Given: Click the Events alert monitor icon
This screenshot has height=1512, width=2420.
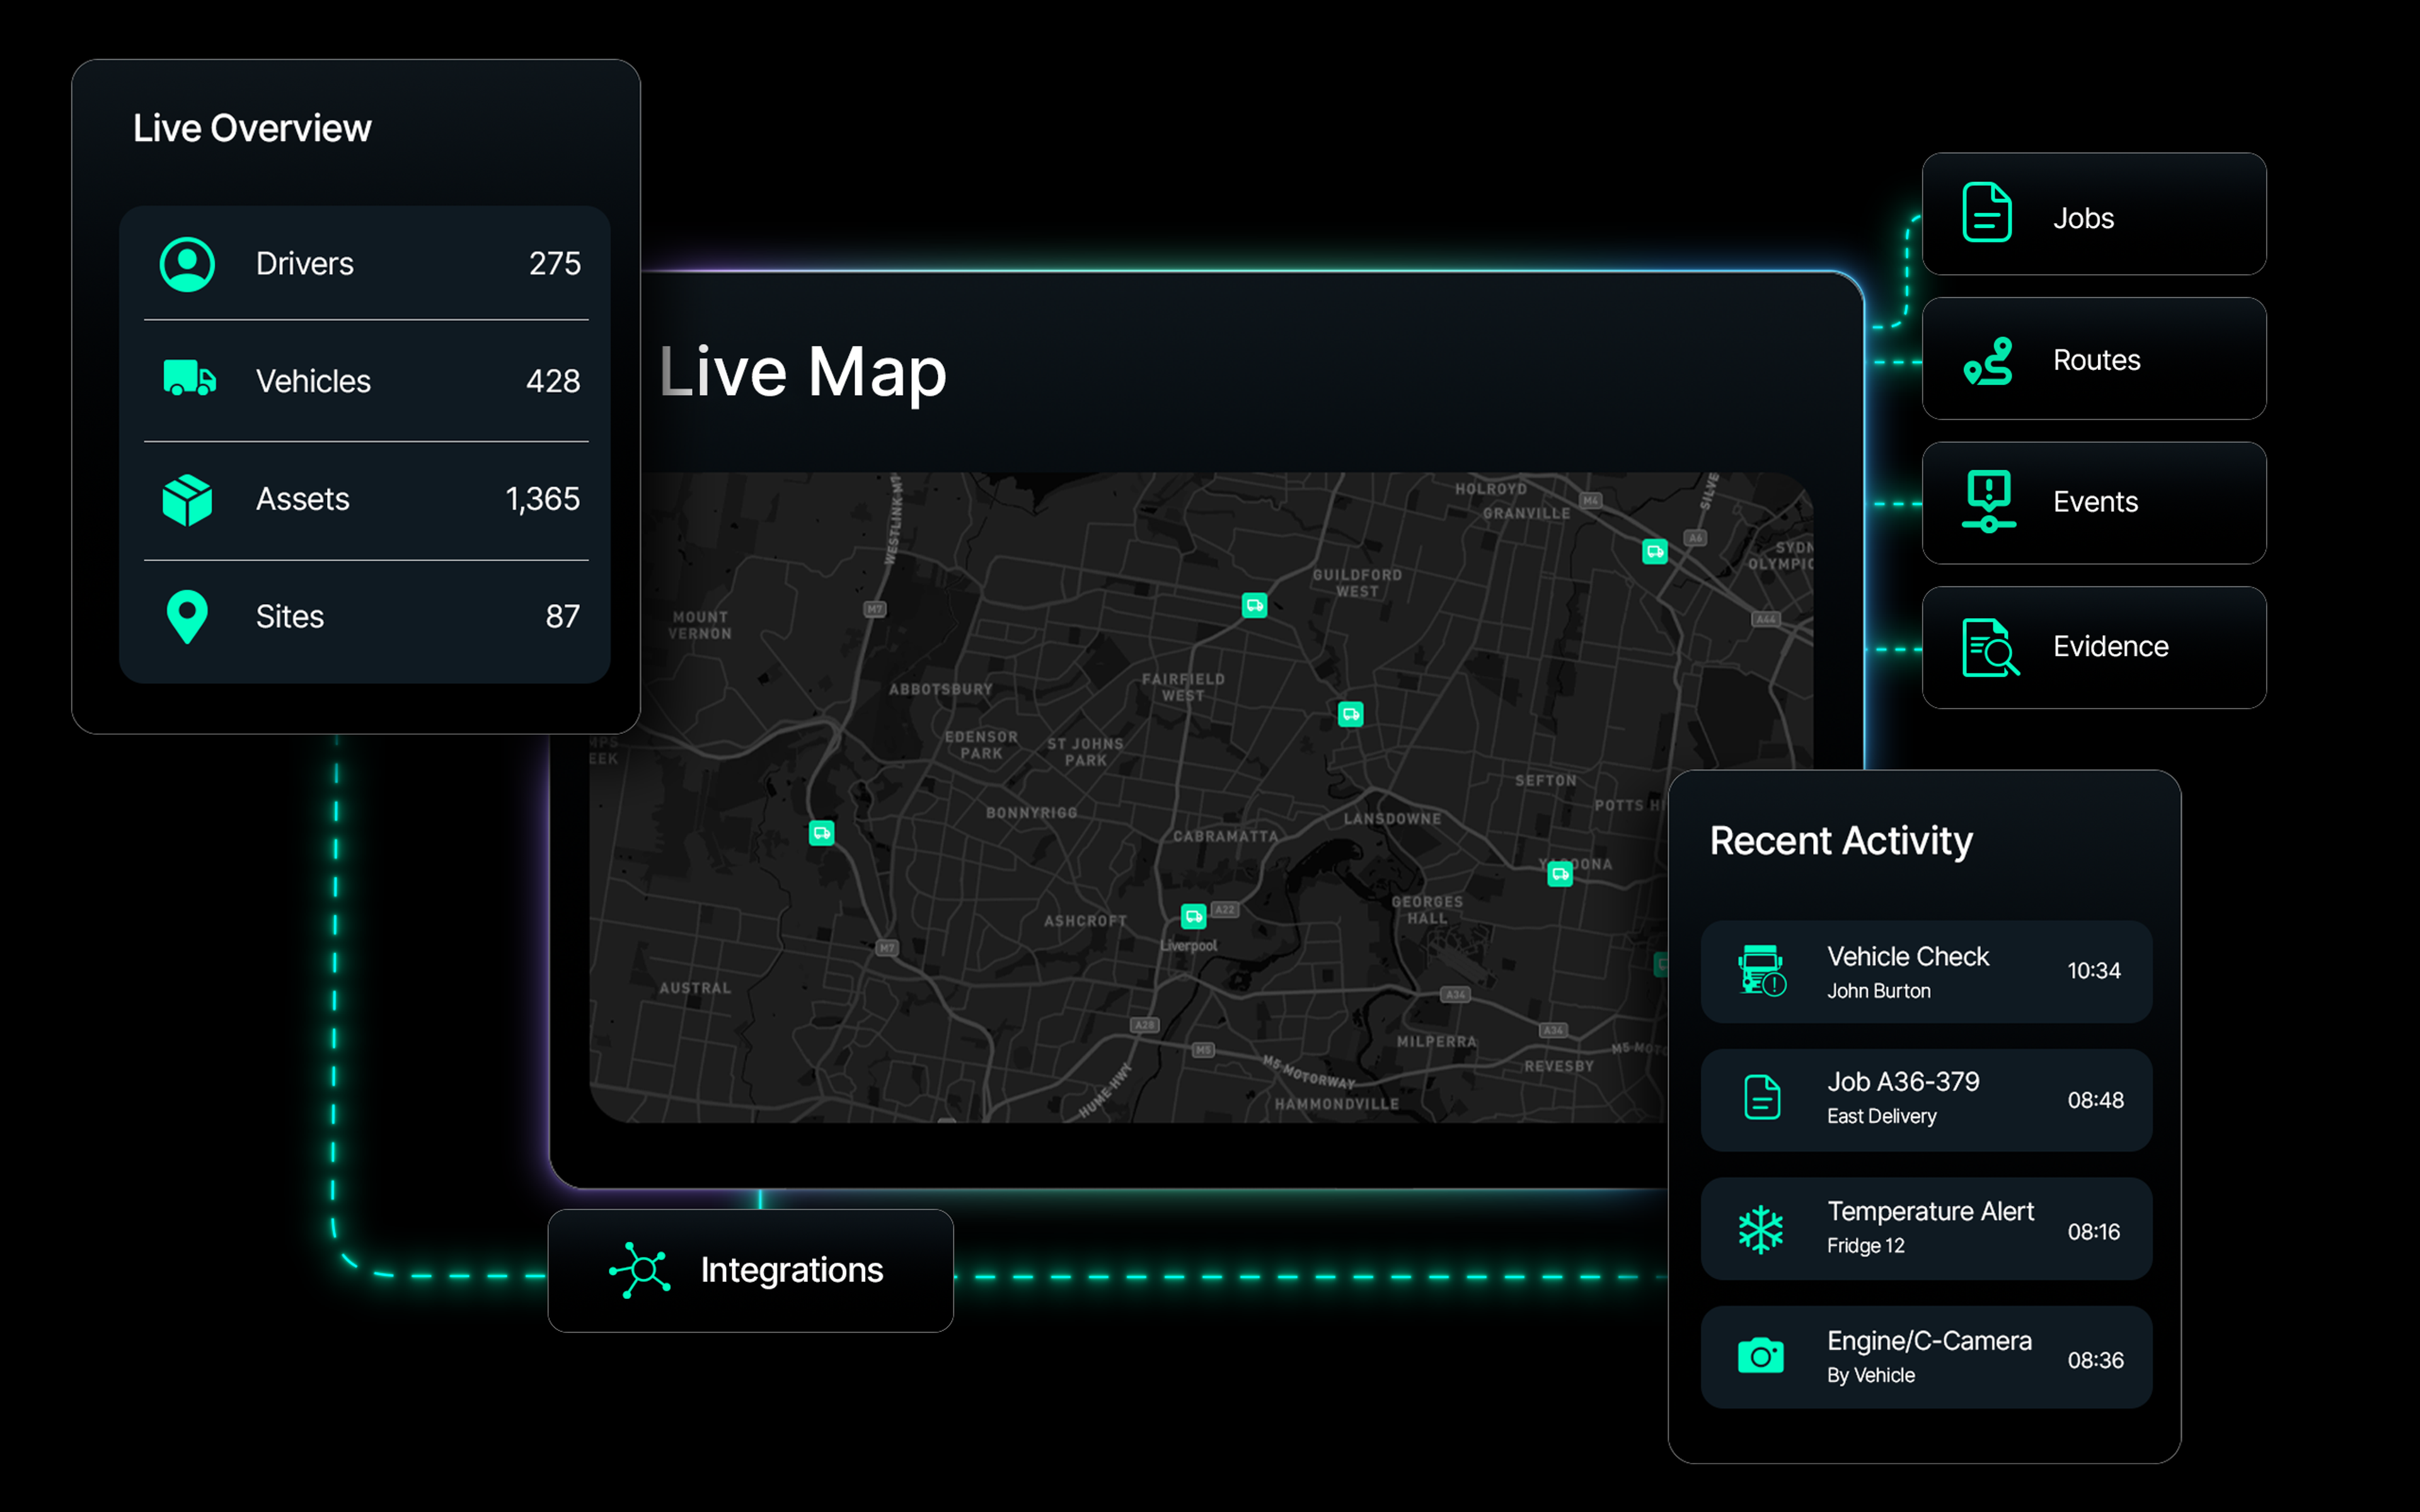Looking at the screenshot, I should (x=1989, y=501).
